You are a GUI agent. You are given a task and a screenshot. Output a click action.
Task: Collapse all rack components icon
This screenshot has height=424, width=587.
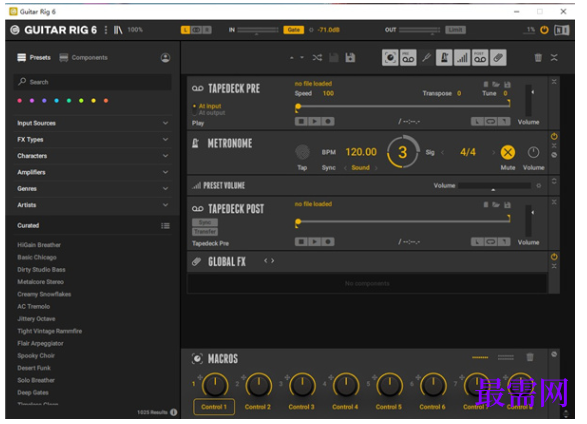554,58
